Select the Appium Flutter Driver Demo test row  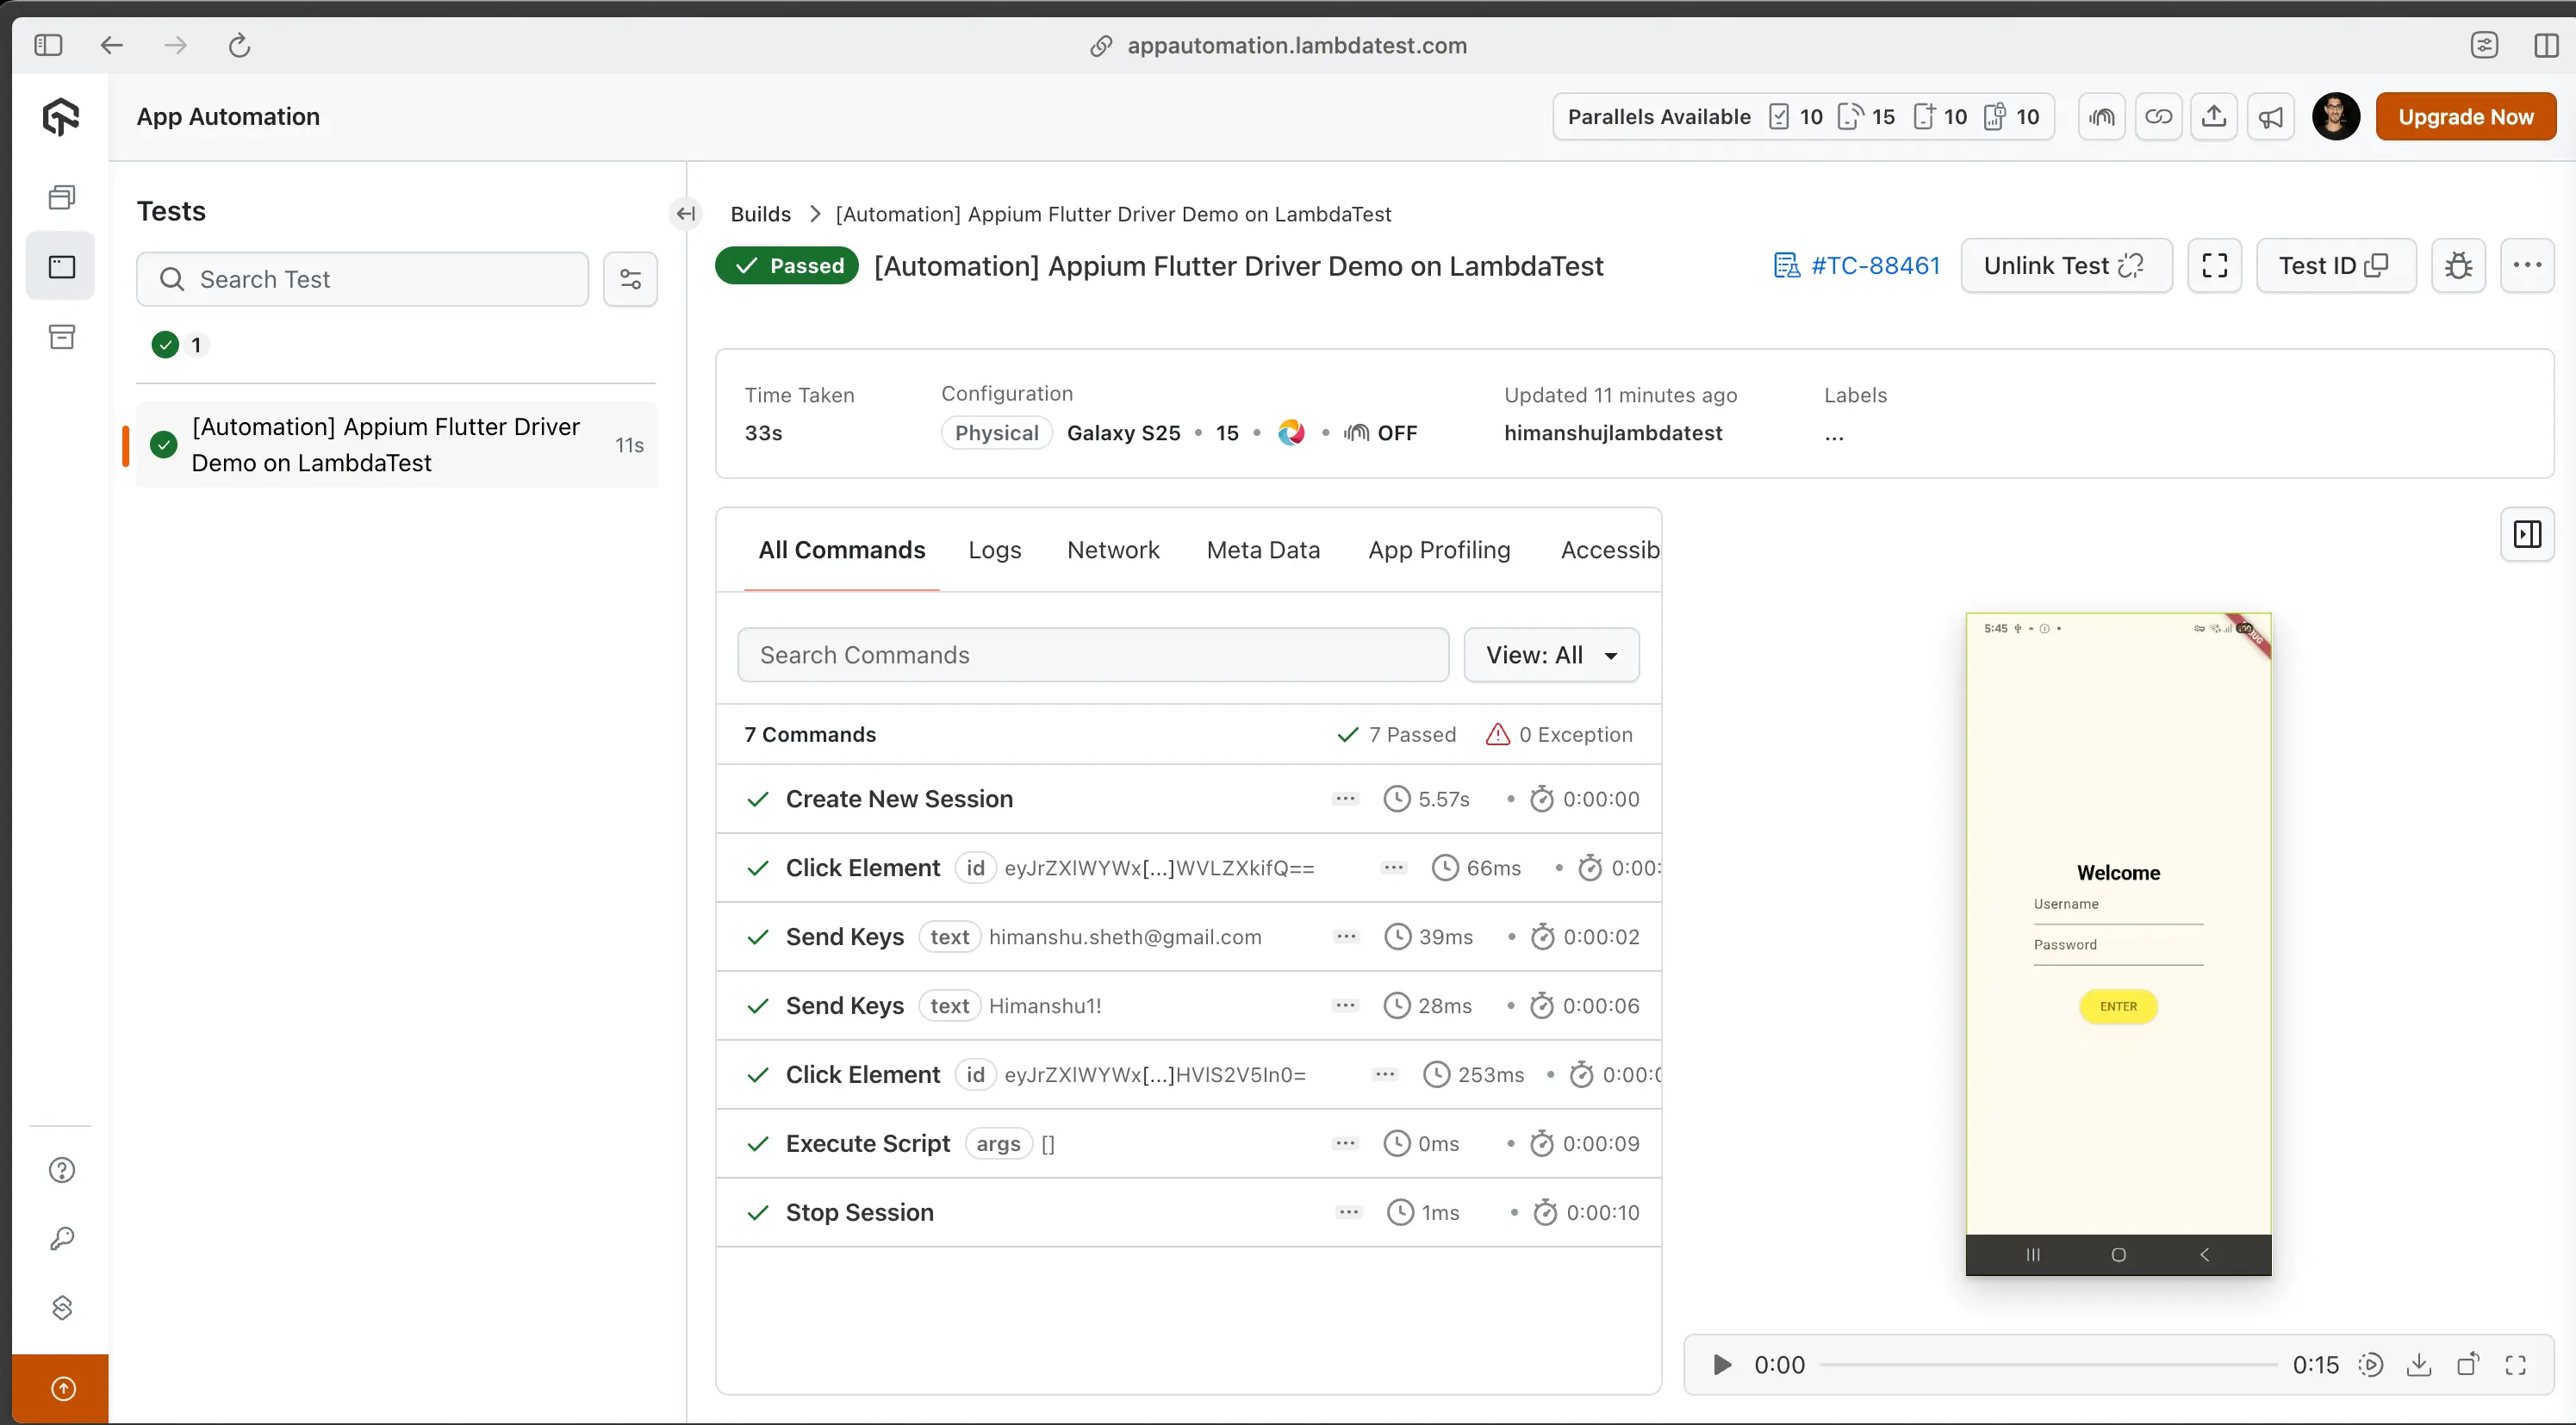396,445
